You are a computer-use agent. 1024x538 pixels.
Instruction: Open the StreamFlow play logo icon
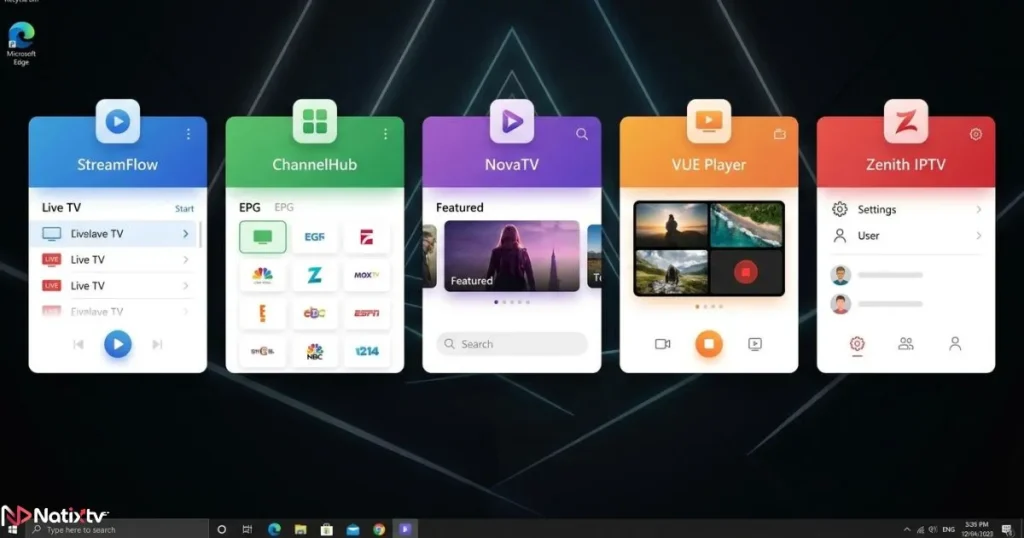pyautogui.click(x=118, y=121)
